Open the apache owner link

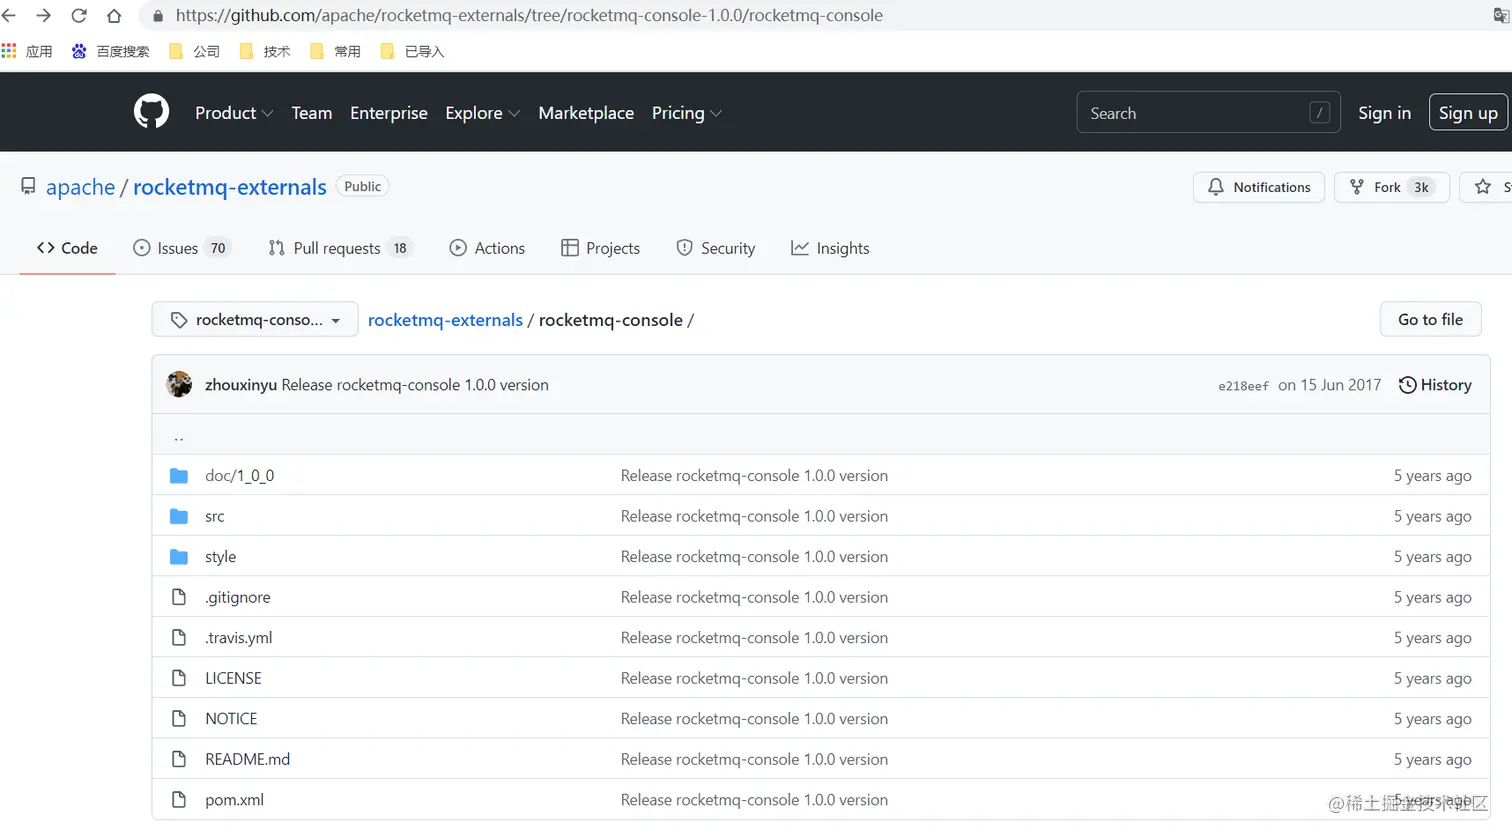coord(80,187)
